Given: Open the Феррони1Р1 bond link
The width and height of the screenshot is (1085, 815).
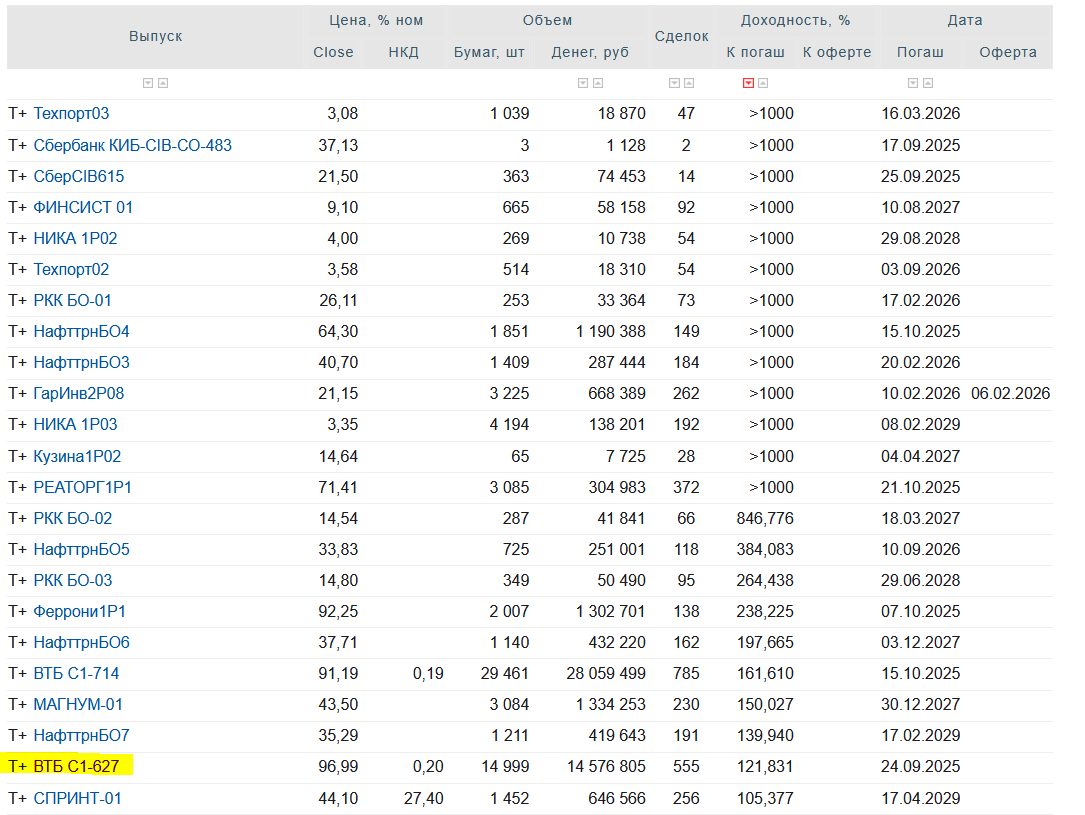Looking at the screenshot, I should [x=80, y=612].
